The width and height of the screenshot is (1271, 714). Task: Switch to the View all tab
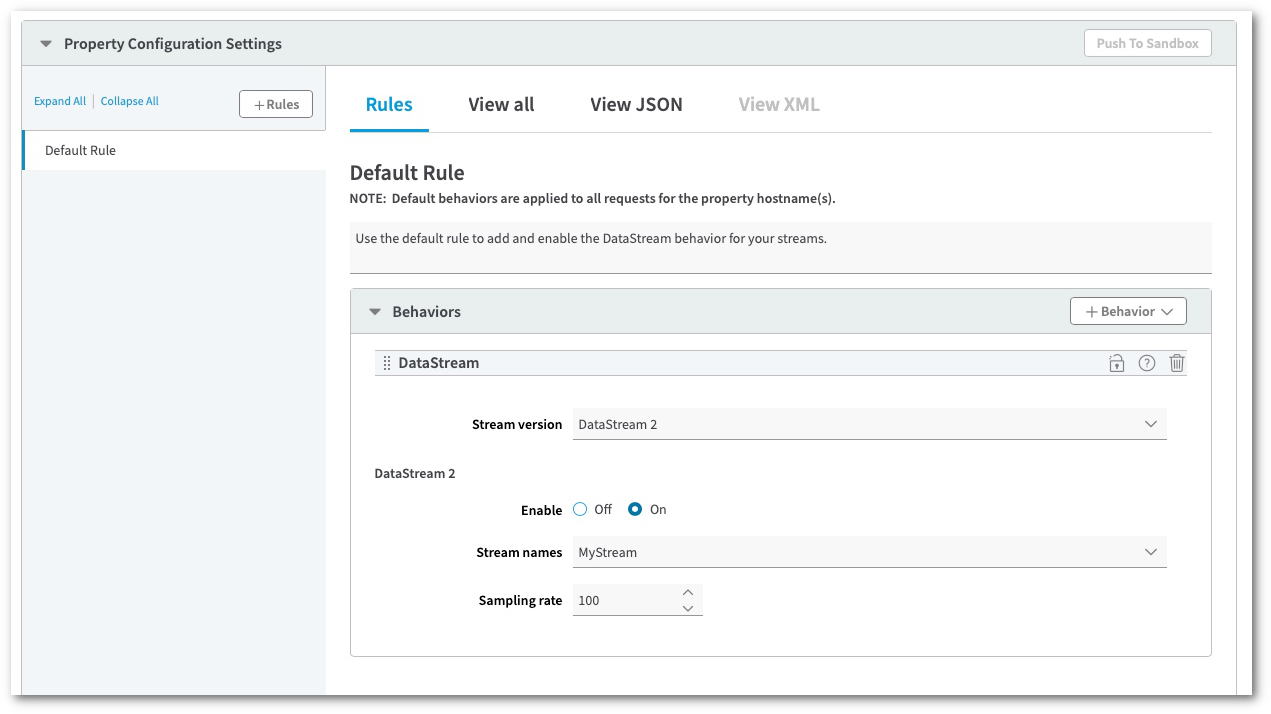tap(501, 105)
